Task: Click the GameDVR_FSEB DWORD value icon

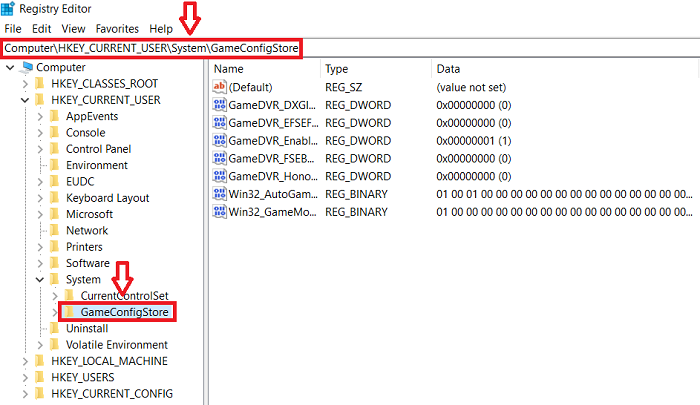Action: (x=219, y=158)
